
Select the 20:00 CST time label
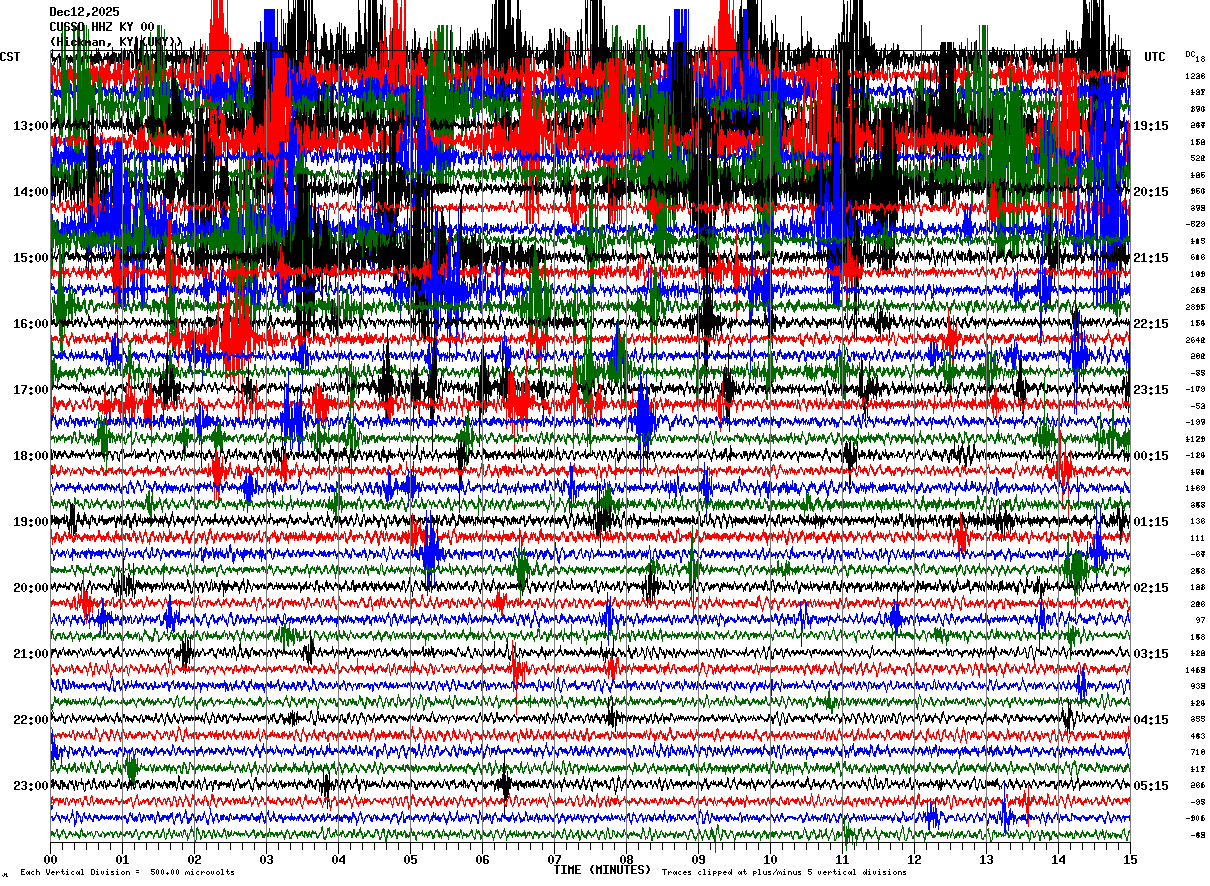(31, 588)
